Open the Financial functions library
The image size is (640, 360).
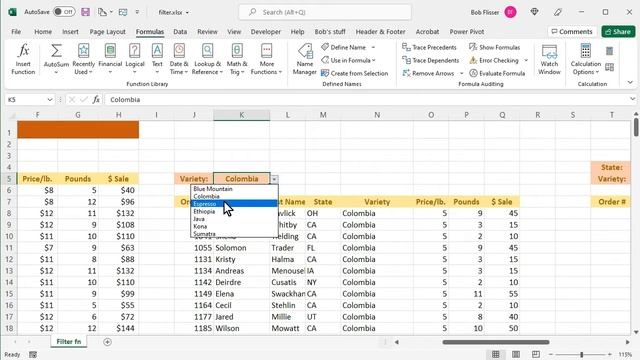click(x=110, y=59)
